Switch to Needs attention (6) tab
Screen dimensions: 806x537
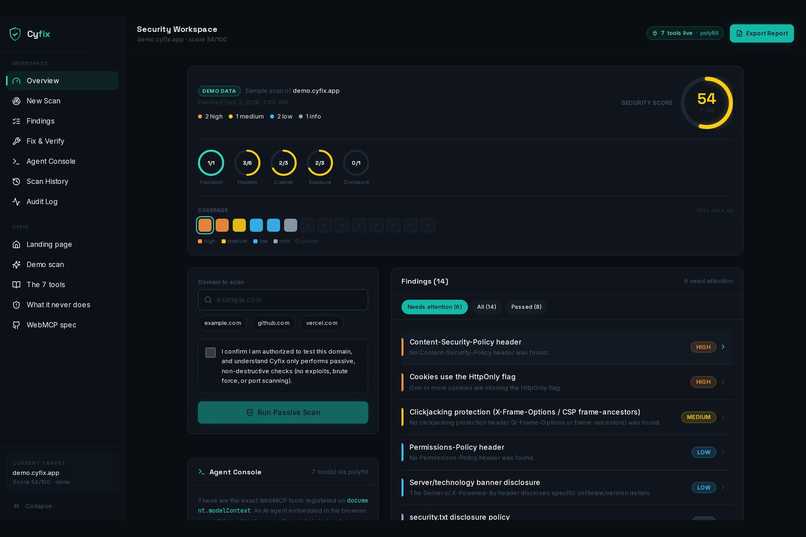pos(434,307)
